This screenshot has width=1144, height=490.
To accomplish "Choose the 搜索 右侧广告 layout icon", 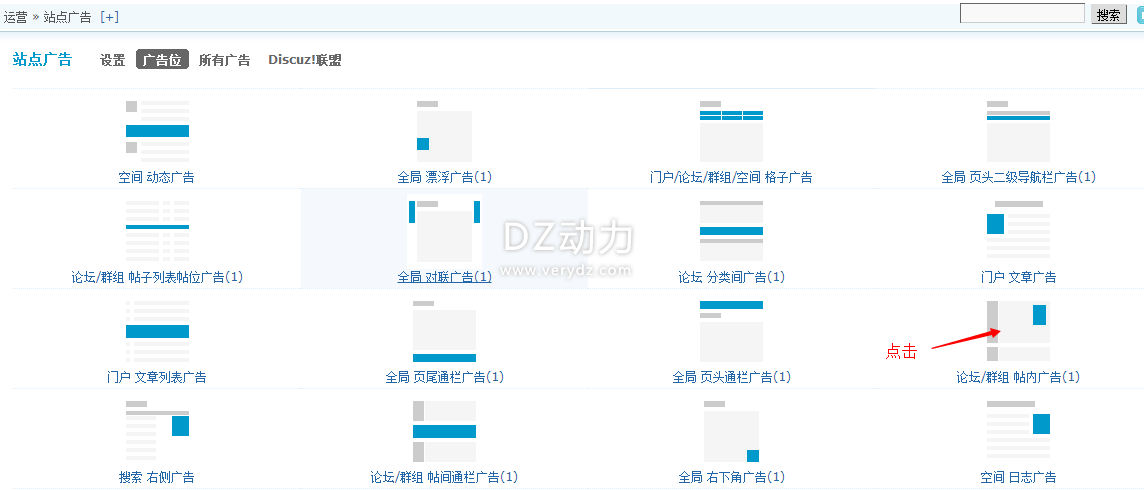I will (157, 431).
